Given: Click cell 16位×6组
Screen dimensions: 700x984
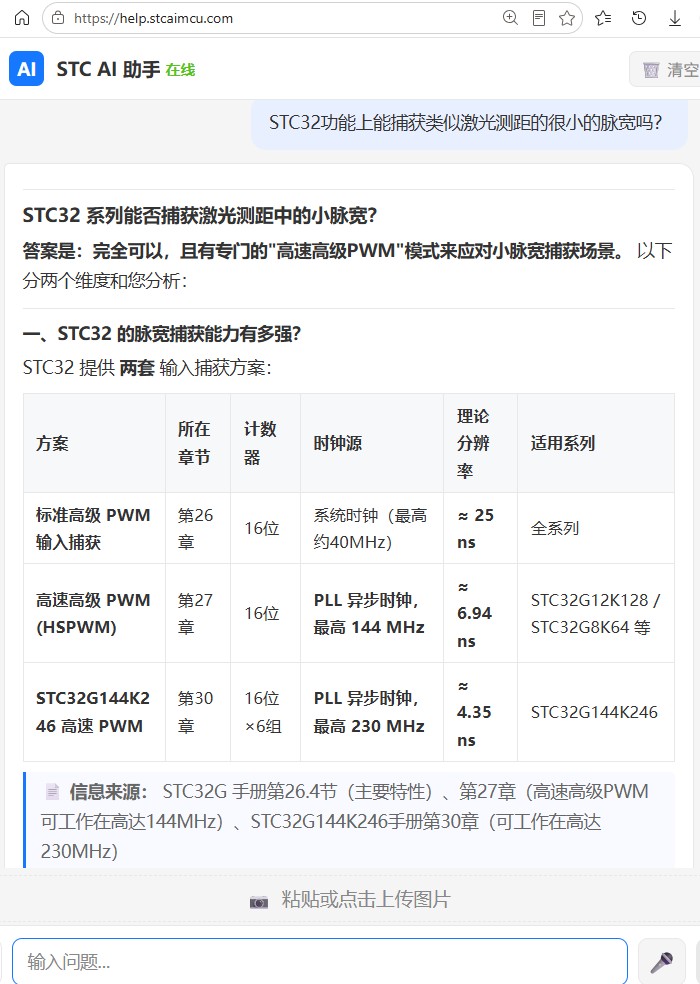Looking at the screenshot, I should coord(265,712).
